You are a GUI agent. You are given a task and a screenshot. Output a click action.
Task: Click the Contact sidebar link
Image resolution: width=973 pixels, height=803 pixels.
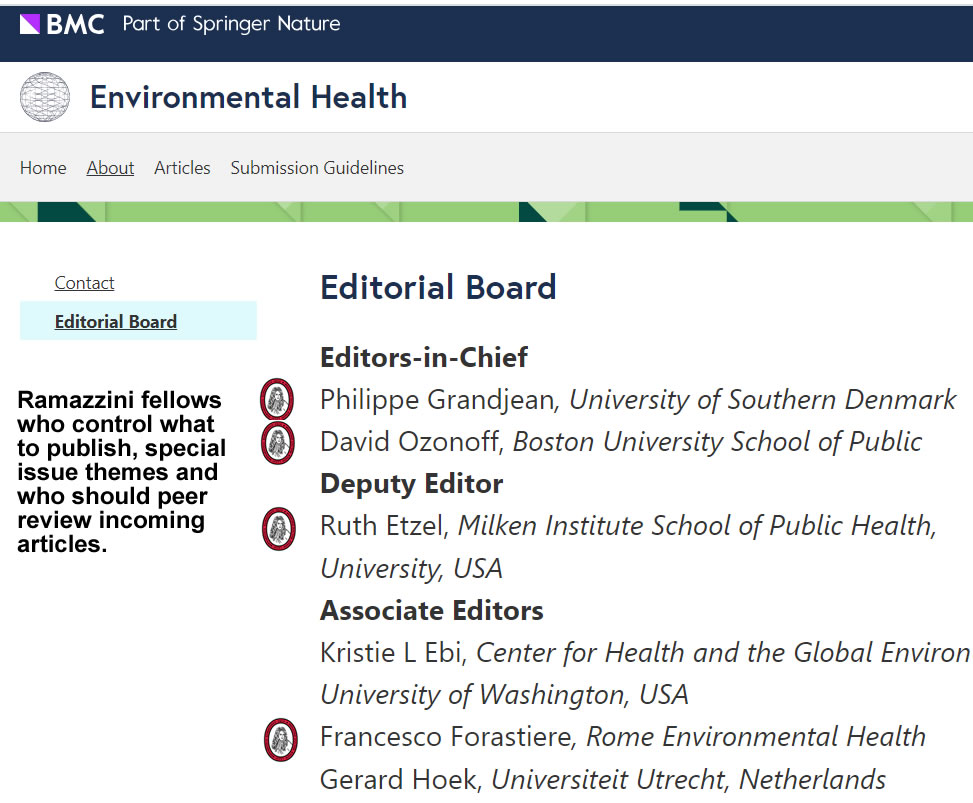point(84,283)
